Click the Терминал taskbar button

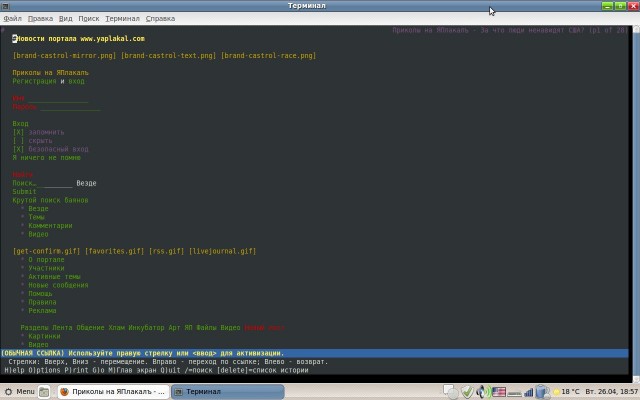(x=227, y=392)
